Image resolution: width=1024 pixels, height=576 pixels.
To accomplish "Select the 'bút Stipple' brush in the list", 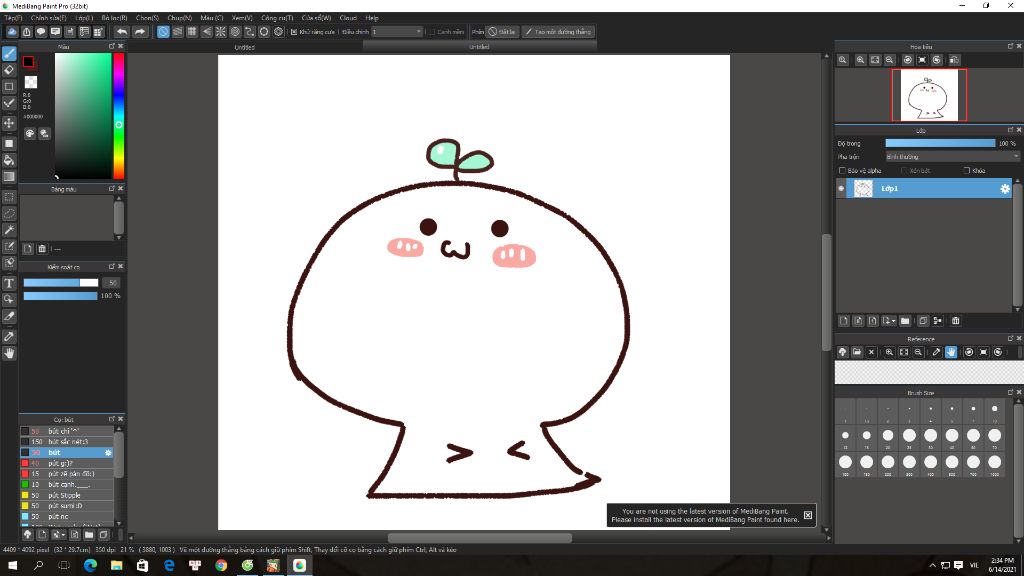I will tap(67, 495).
